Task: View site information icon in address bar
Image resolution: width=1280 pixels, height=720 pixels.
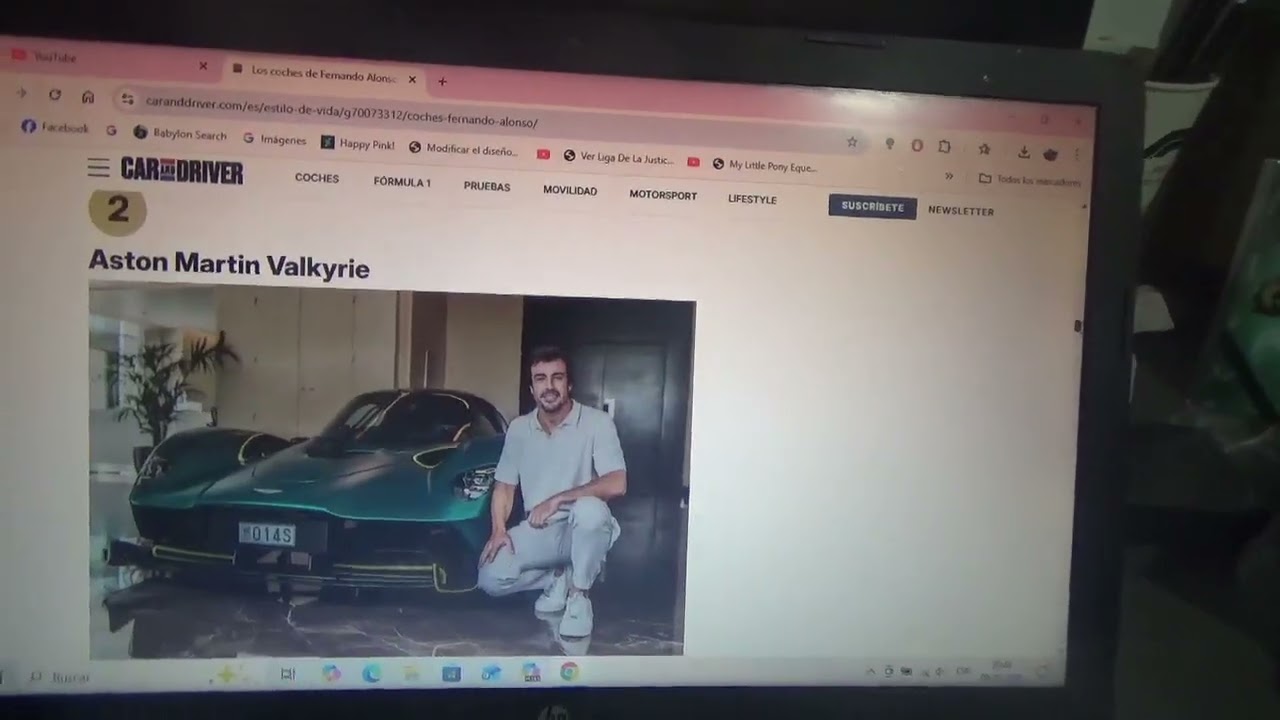Action: 127,99
